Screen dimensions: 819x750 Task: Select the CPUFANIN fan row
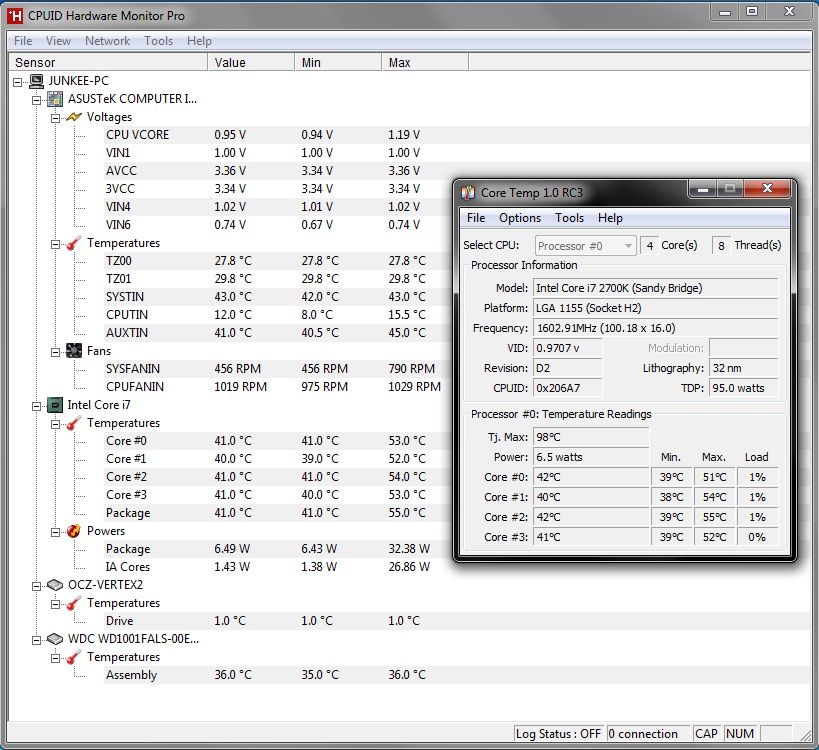[x=278, y=387]
